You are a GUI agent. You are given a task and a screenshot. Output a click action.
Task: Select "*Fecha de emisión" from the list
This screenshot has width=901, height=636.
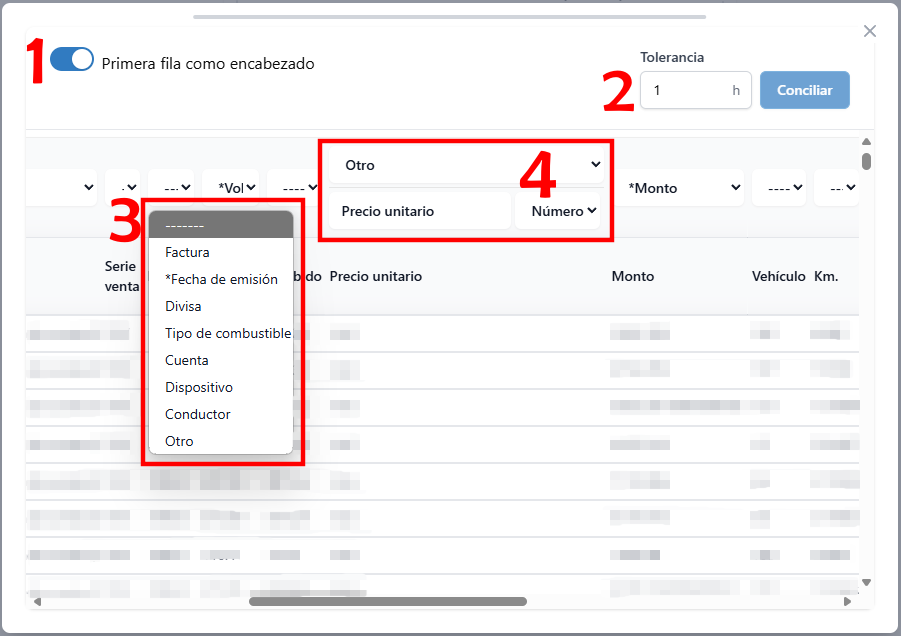coord(221,279)
